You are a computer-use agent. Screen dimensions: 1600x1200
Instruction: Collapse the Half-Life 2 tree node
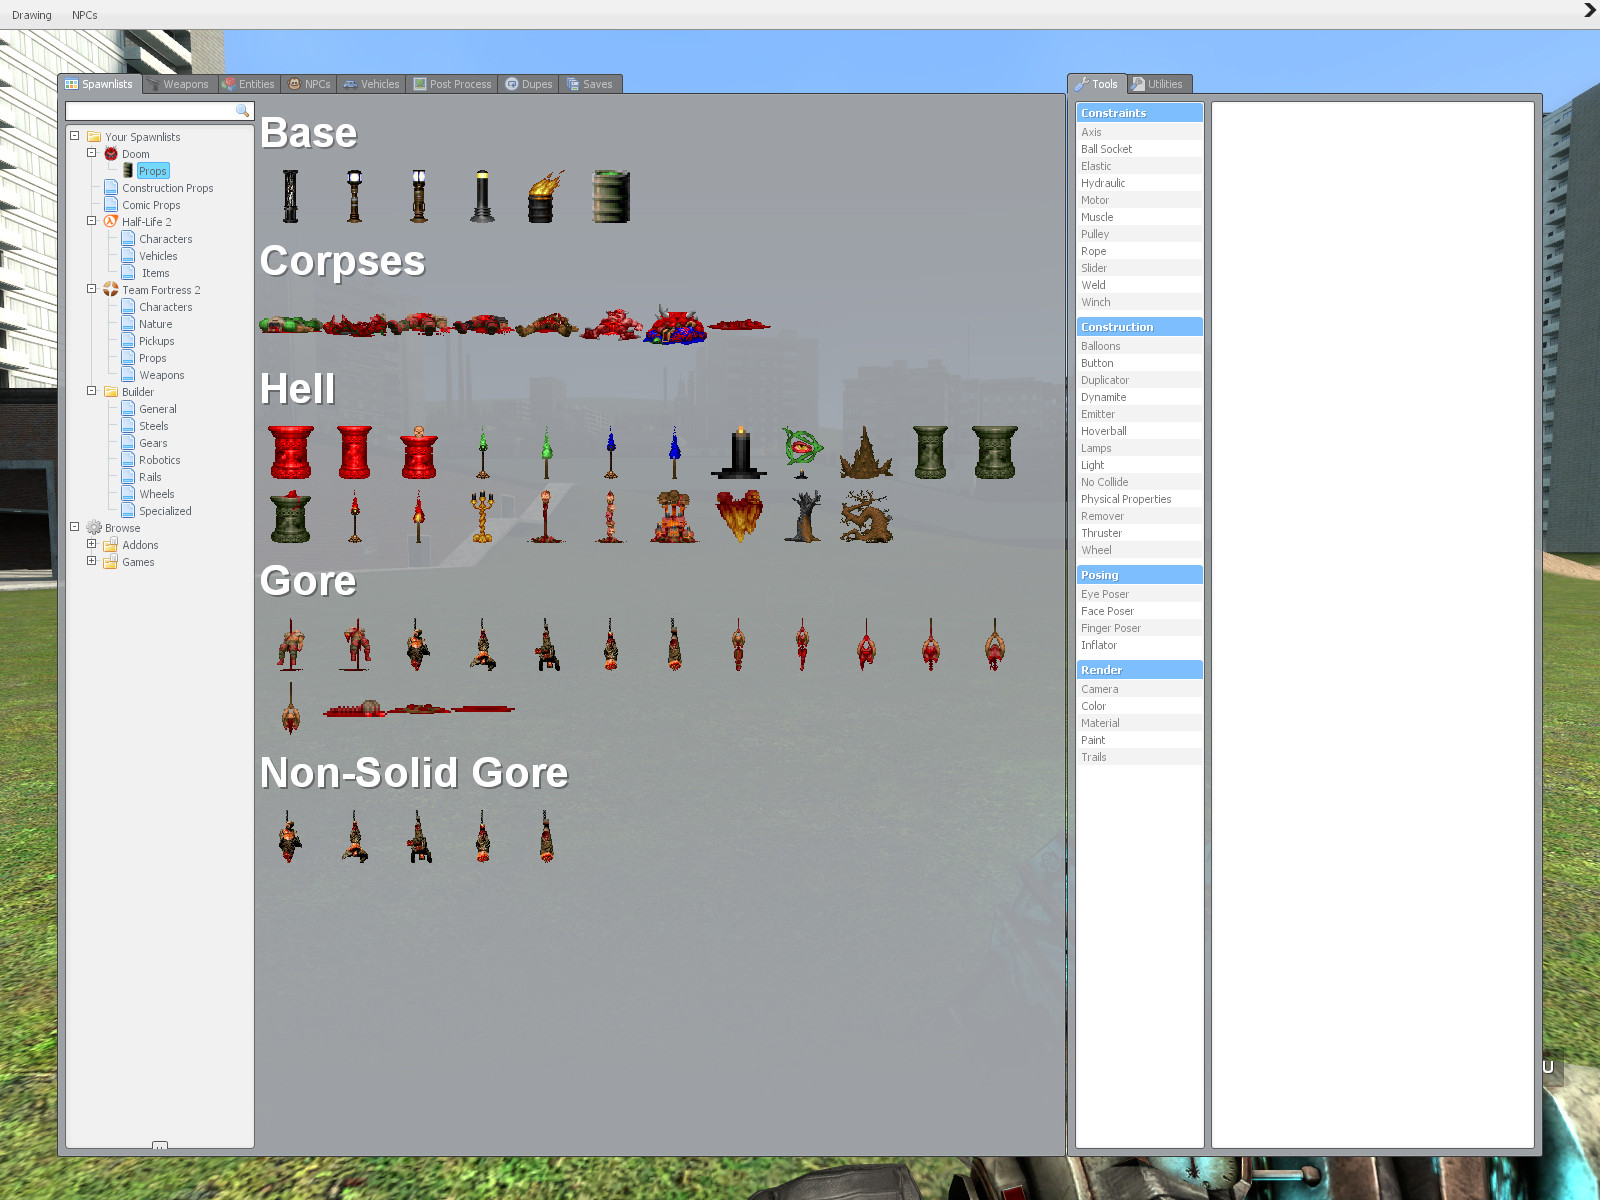coord(92,221)
